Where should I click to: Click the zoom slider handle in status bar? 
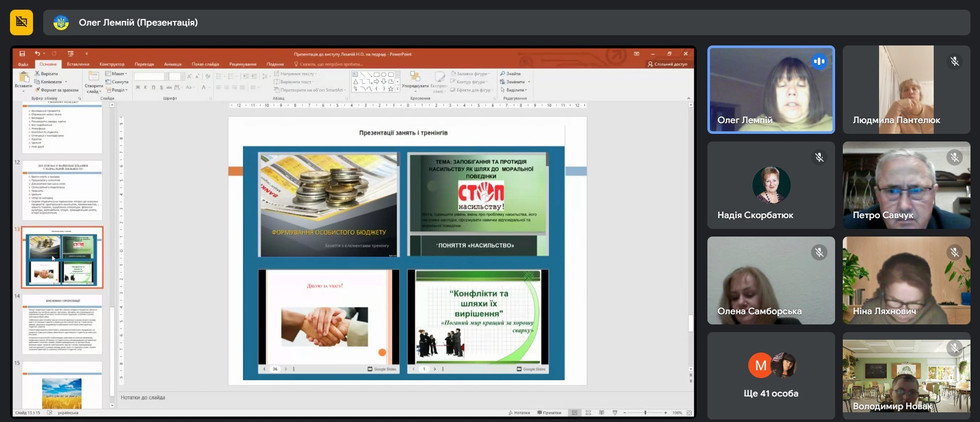pyautogui.click(x=645, y=413)
